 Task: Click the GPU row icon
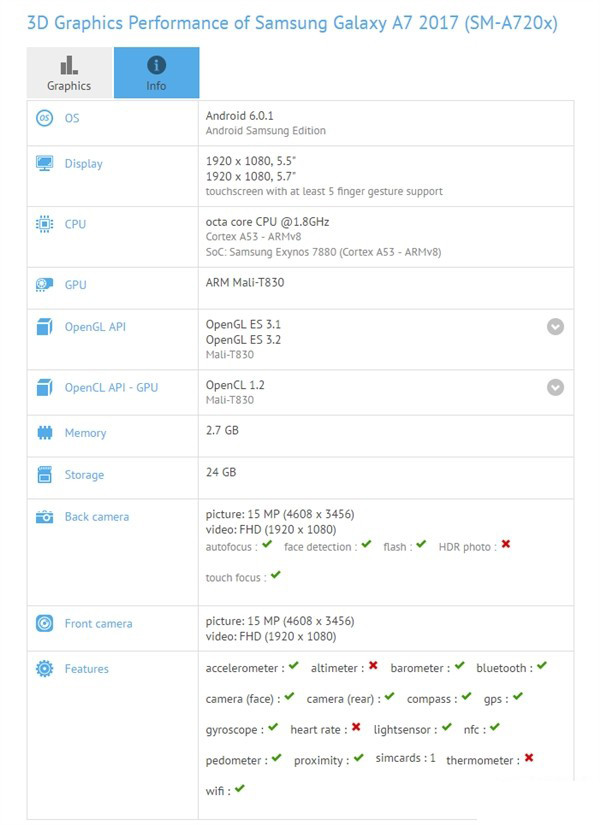(x=44, y=285)
